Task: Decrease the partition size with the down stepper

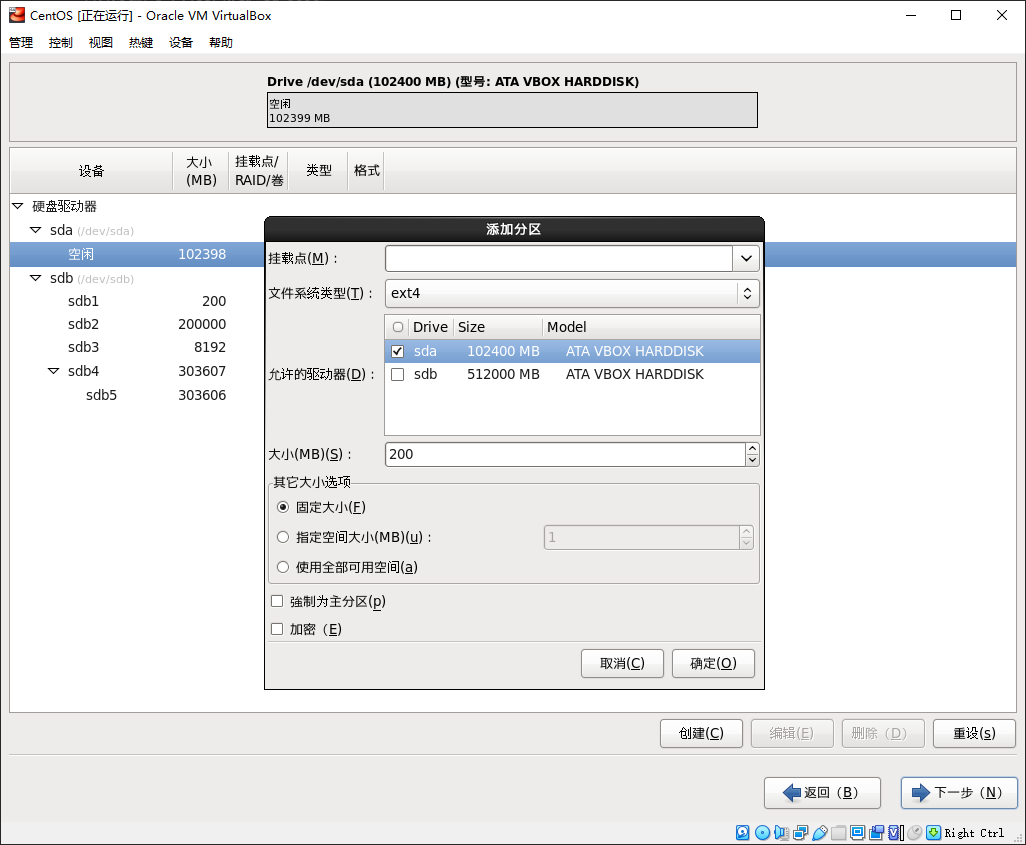Action: pos(752,460)
